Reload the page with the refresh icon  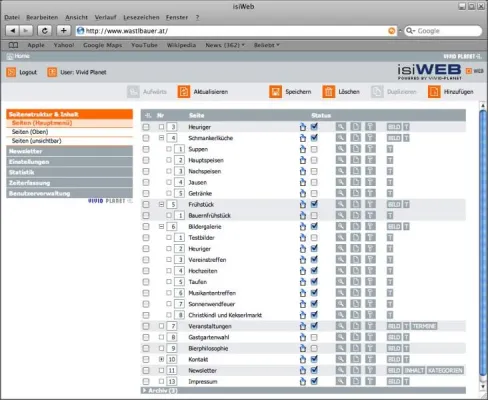pyautogui.click(x=44, y=31)
